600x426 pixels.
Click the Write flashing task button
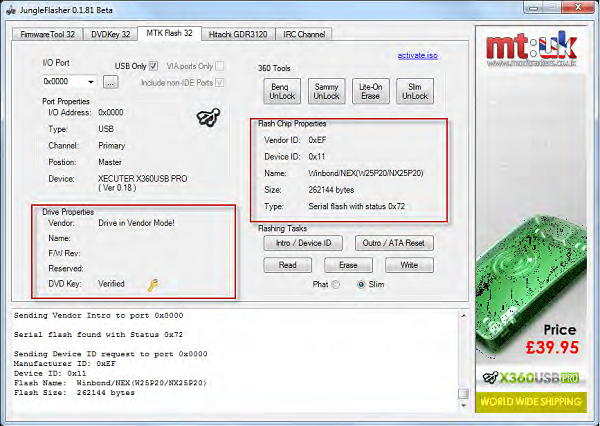pyautogui.click(x=409, y=265)
